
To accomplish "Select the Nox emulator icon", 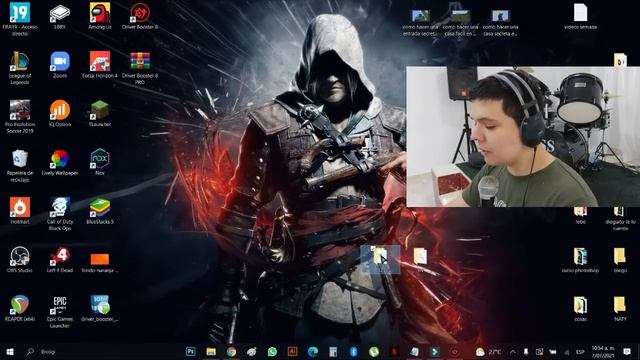I will (x=100, y=162).
